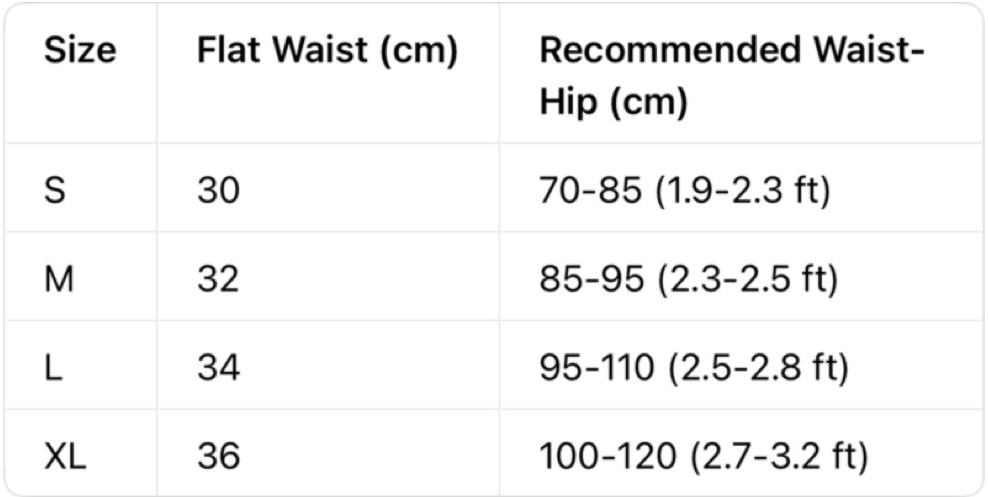Click the 70-85 waist-hip range

click(590, 190)
